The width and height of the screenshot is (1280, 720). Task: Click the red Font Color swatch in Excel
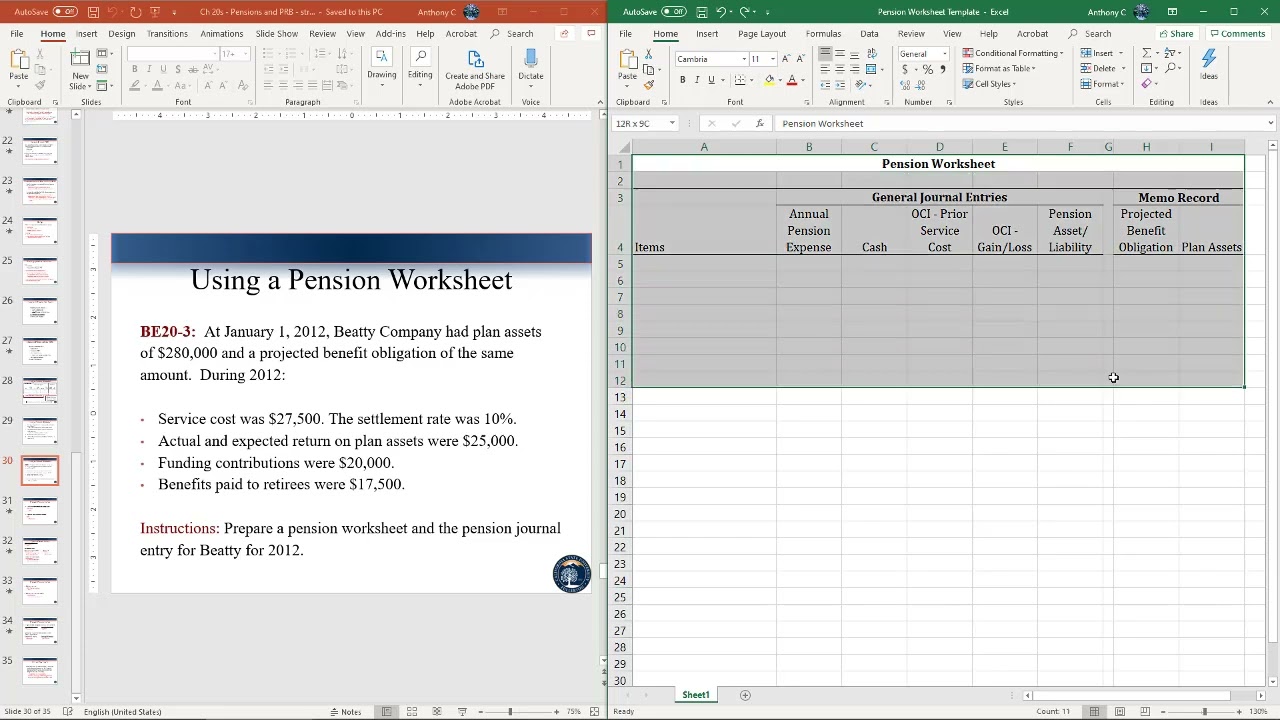click(x=791, y=80)
